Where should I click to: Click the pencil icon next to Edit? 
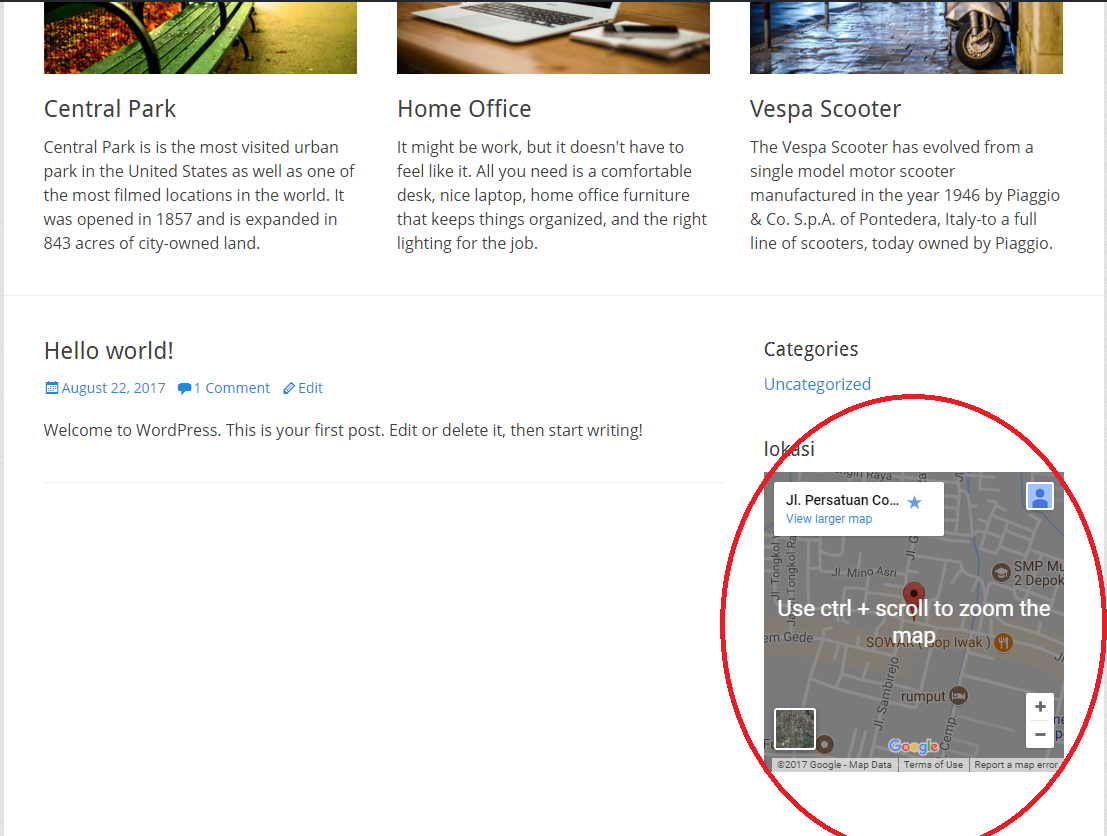click(x=289, y=388)
